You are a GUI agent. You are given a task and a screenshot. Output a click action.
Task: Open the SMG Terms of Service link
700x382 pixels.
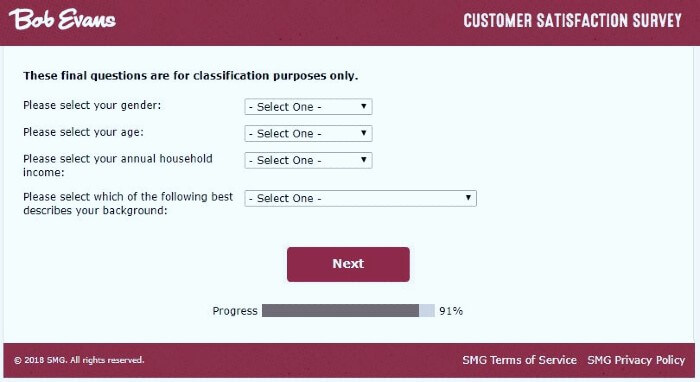click(x=519, y=360)
